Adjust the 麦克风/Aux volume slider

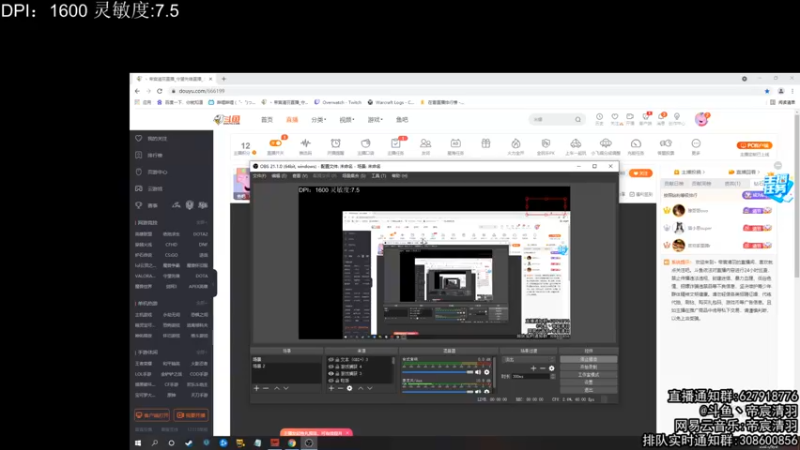click(x=438, y=391)
